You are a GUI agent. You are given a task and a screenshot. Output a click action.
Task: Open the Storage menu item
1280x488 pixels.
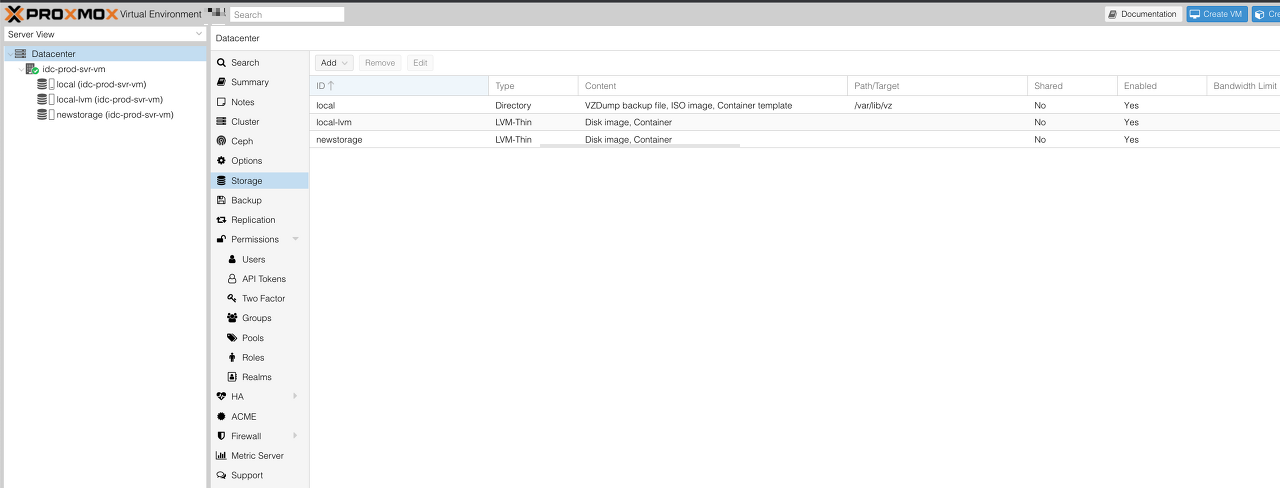(x=260, y=181)
